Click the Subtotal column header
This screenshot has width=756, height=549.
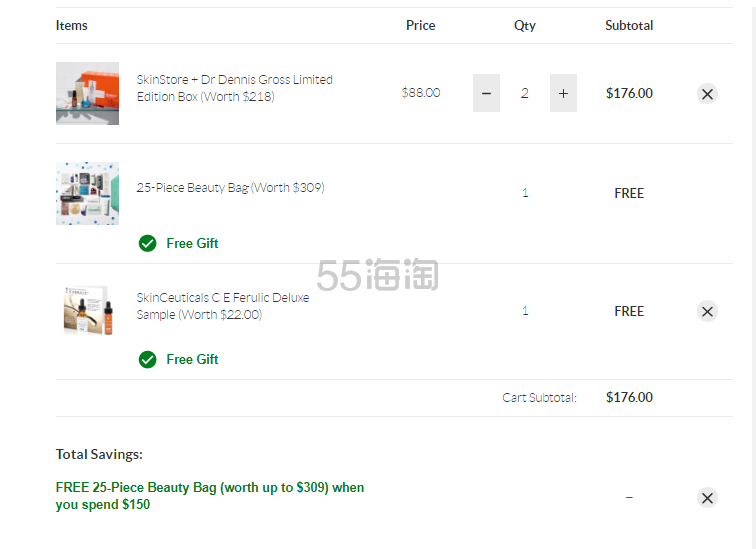(629, 25)
